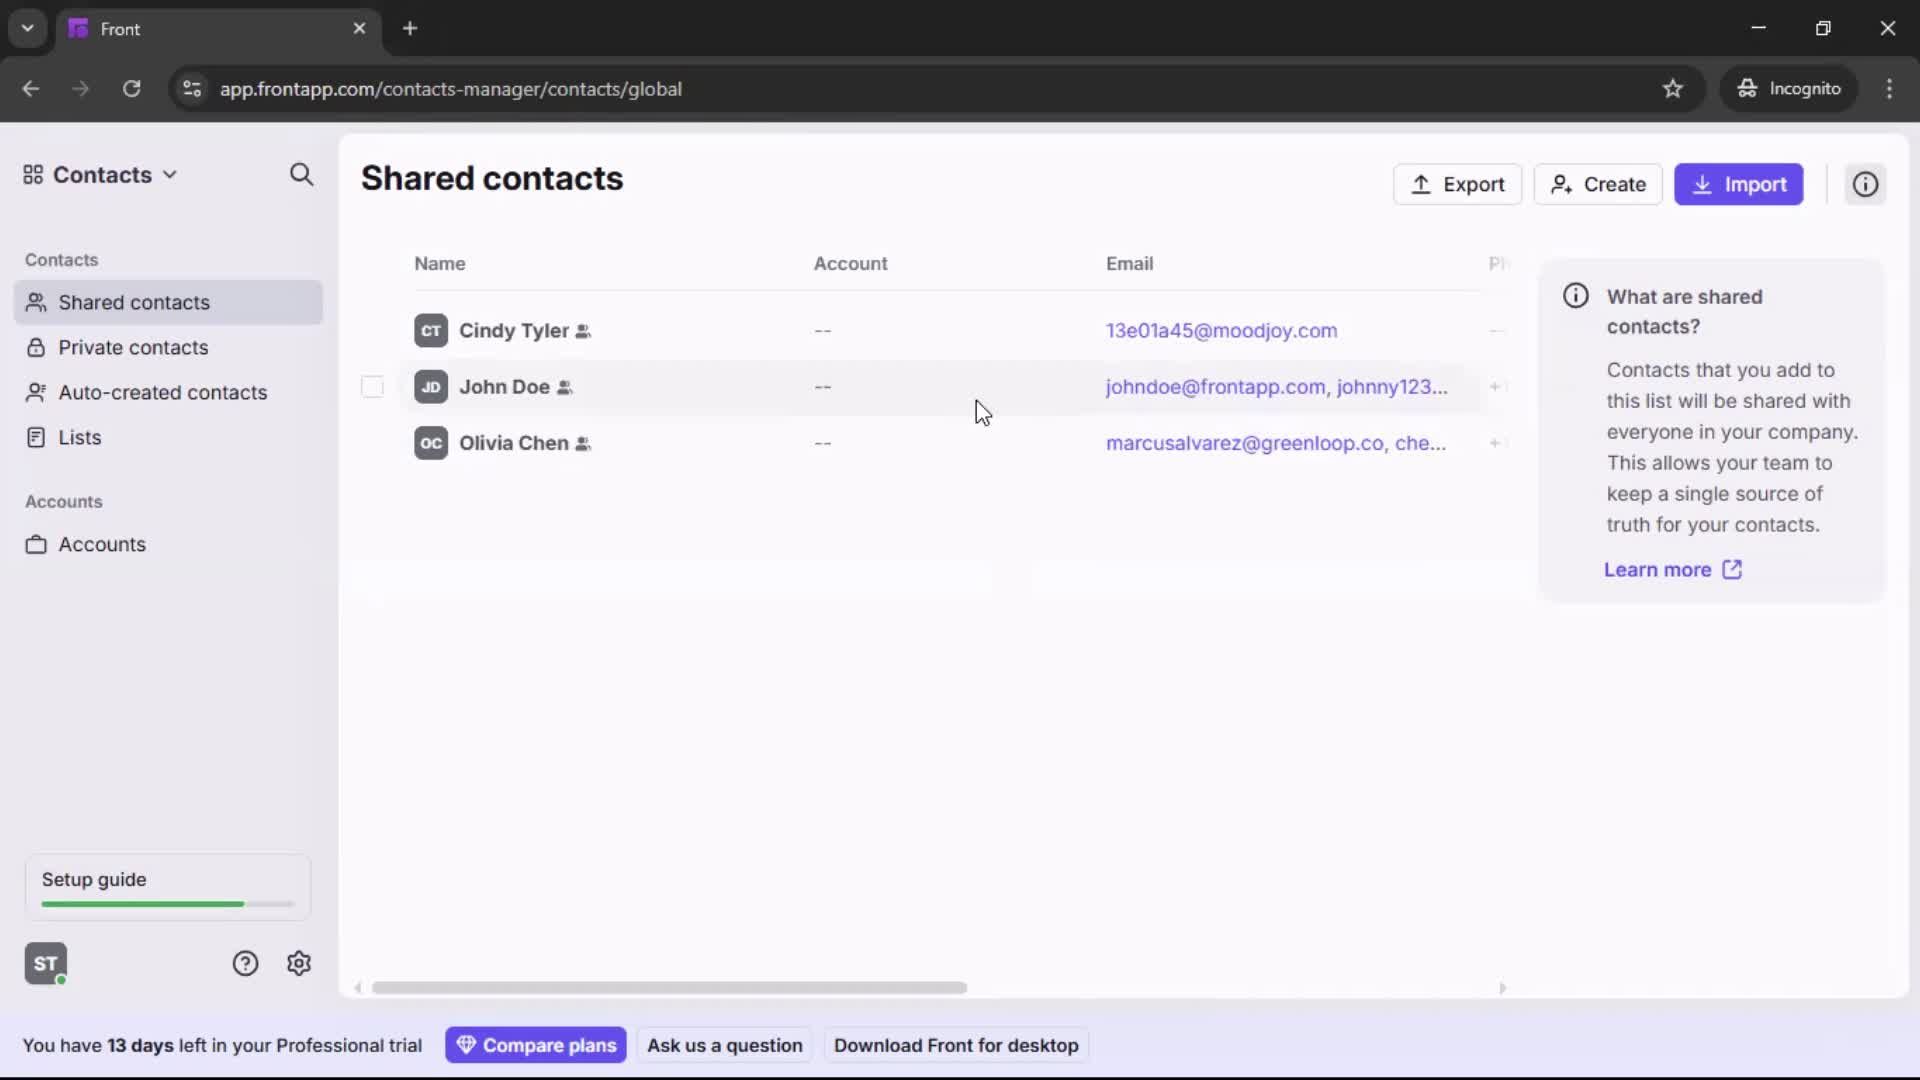Click the info icon beside Import
1920x1080 pixels.
(1866, 184)
